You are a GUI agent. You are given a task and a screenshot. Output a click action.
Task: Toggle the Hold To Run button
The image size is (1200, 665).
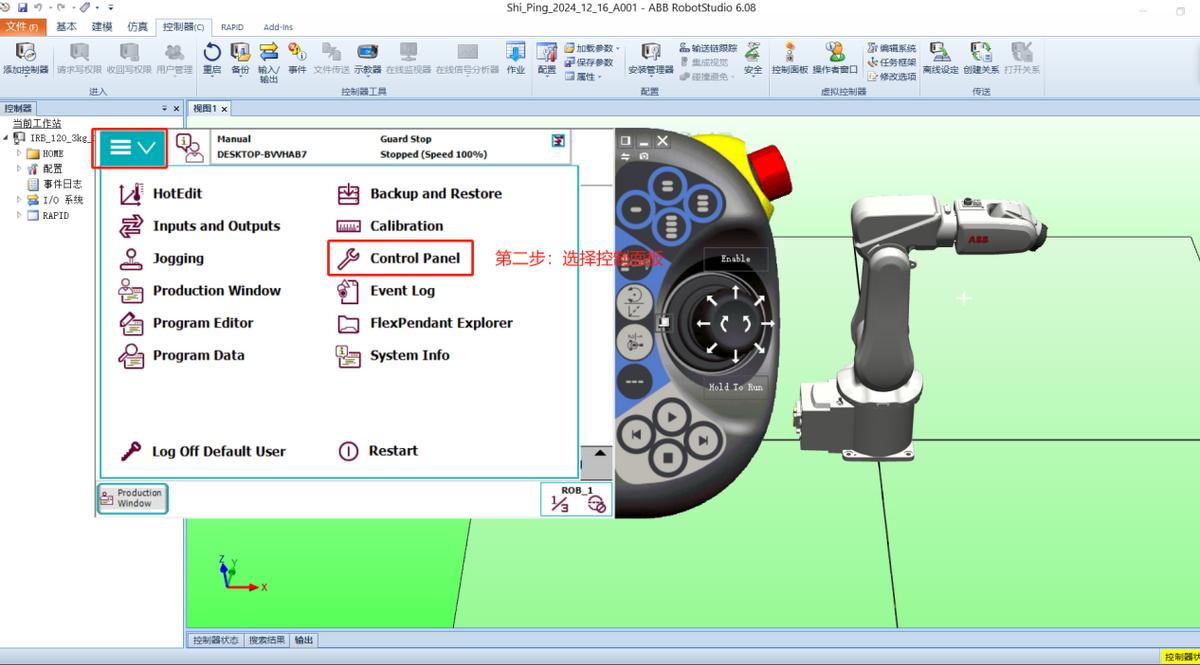point(735,387)
